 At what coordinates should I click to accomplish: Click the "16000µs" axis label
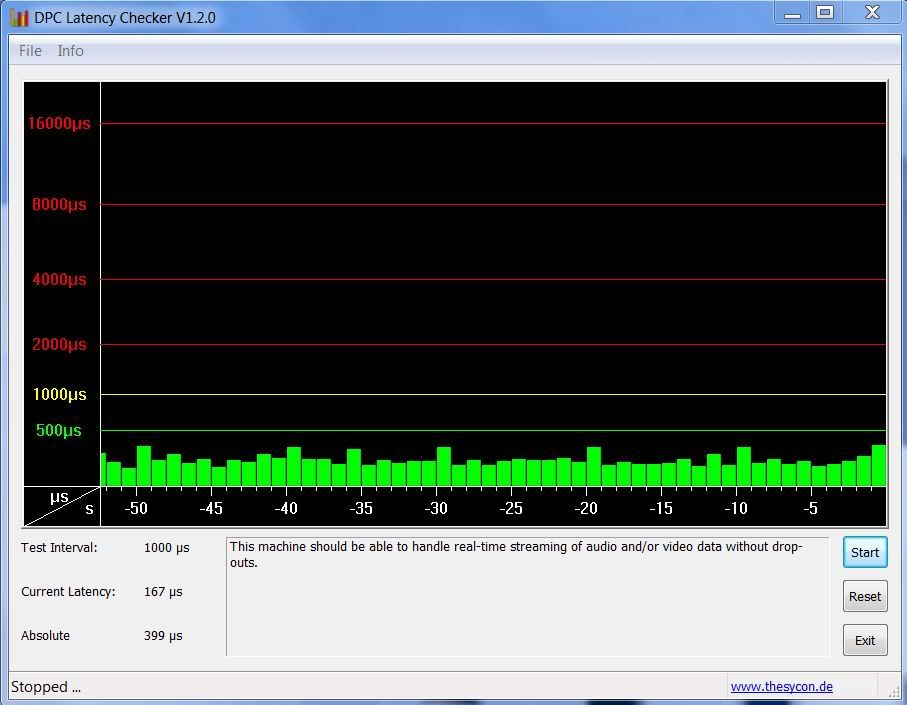[x=59, y=123]
